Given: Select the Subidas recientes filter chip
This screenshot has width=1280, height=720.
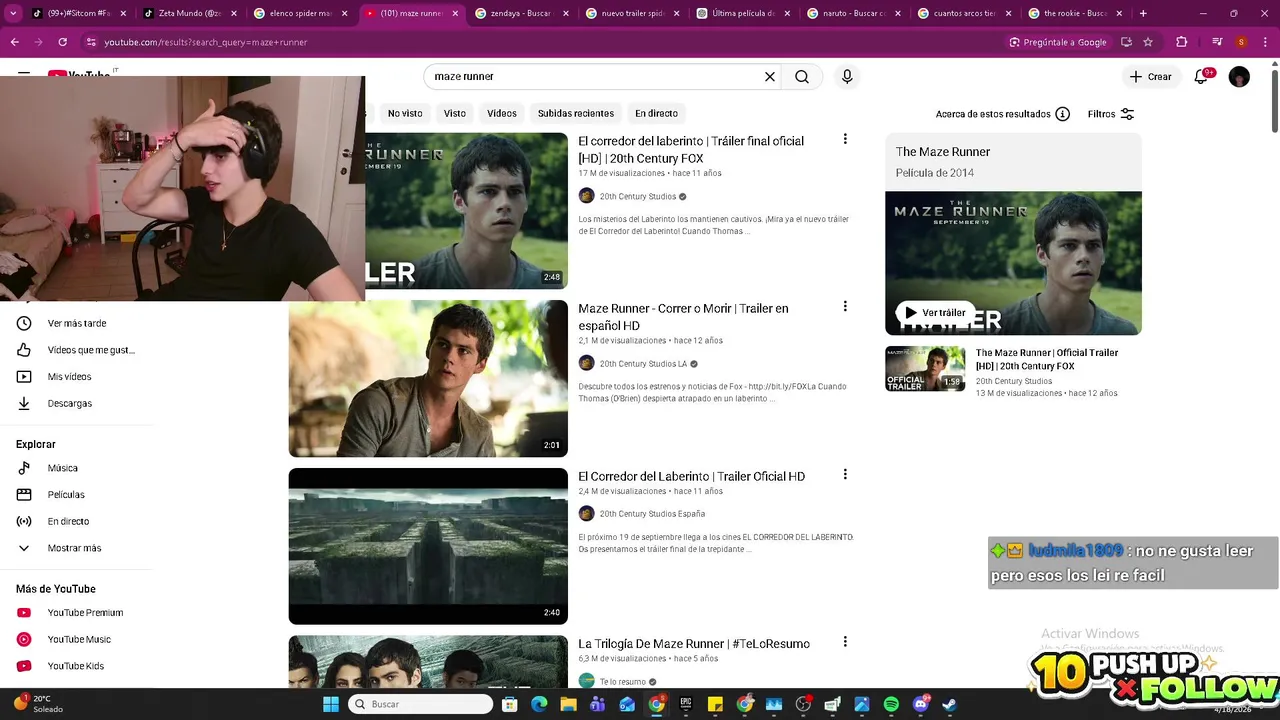Looking at the screenshot, I should 576,113.
